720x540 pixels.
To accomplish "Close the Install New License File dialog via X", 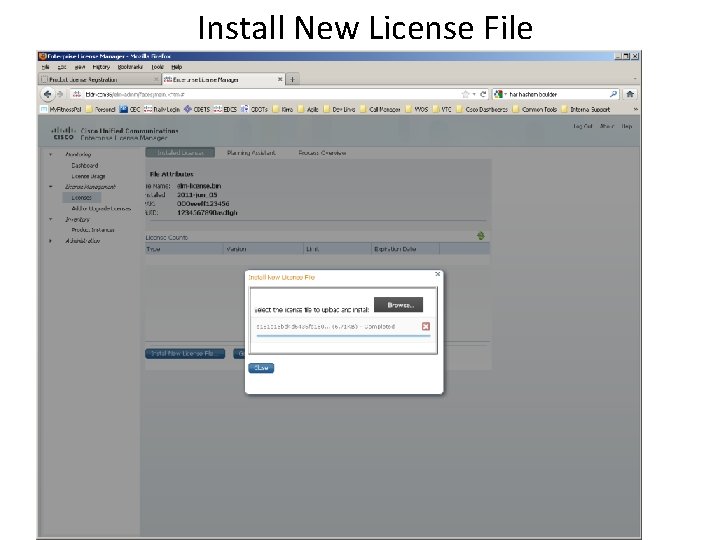I will pos(438,274).
